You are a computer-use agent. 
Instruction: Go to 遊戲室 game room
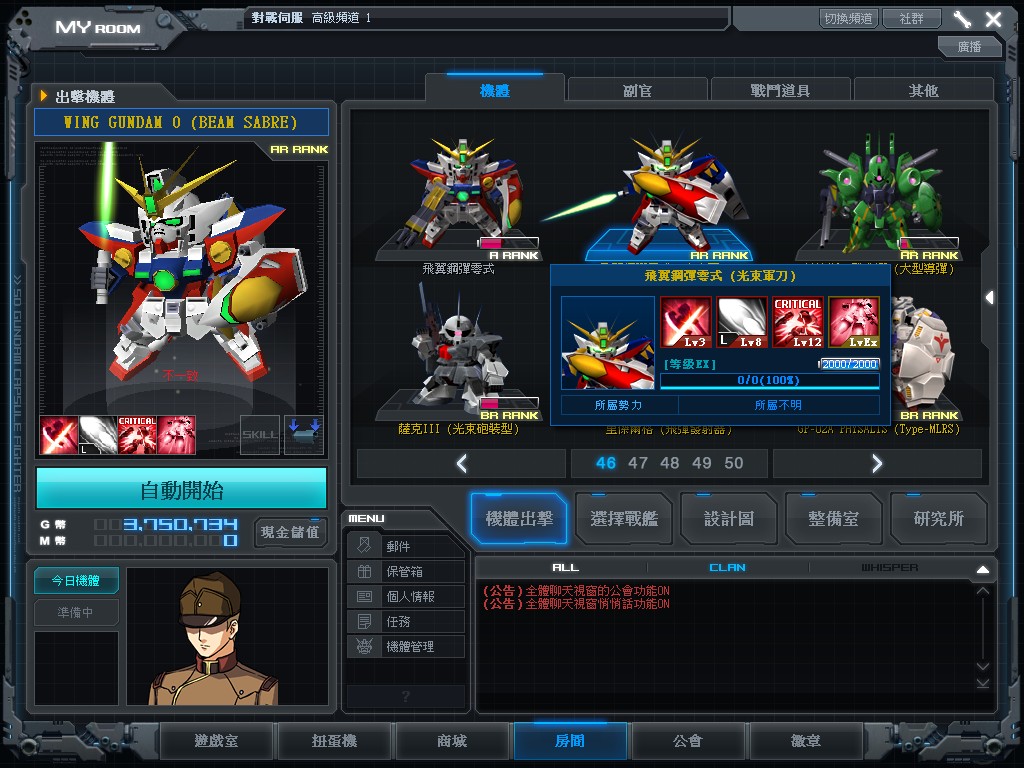pyautogui.click(x=217, y=741)
